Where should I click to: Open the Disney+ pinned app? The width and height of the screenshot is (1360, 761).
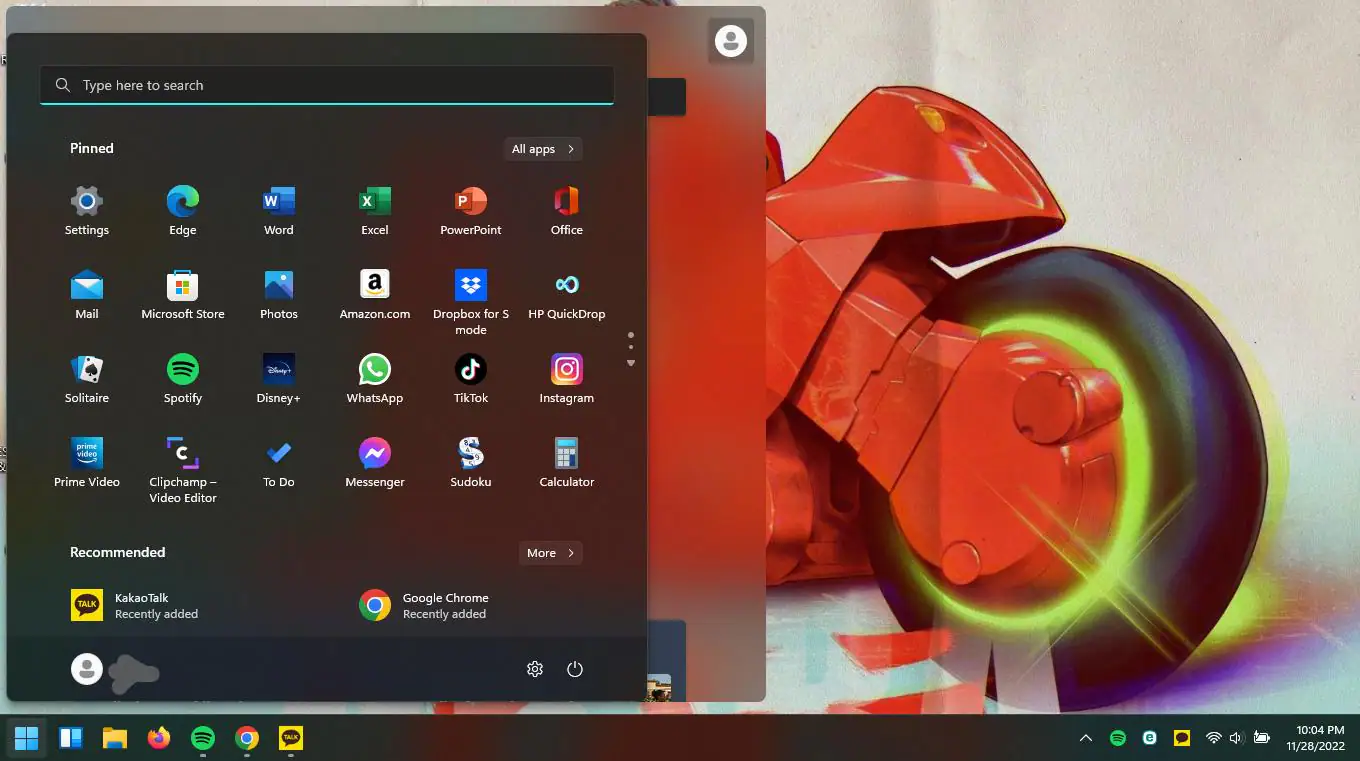[278, 379]
